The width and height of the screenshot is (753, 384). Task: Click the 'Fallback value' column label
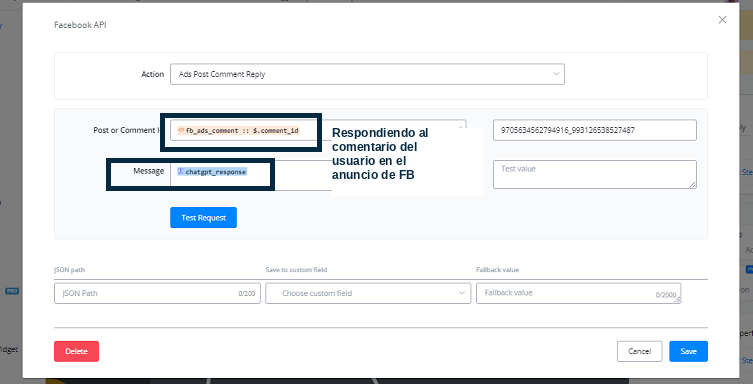point(498,270)
